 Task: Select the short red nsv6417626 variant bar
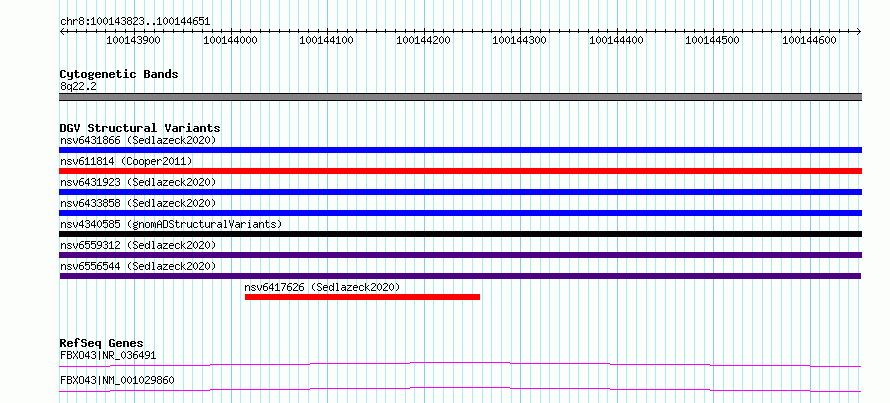362,297
